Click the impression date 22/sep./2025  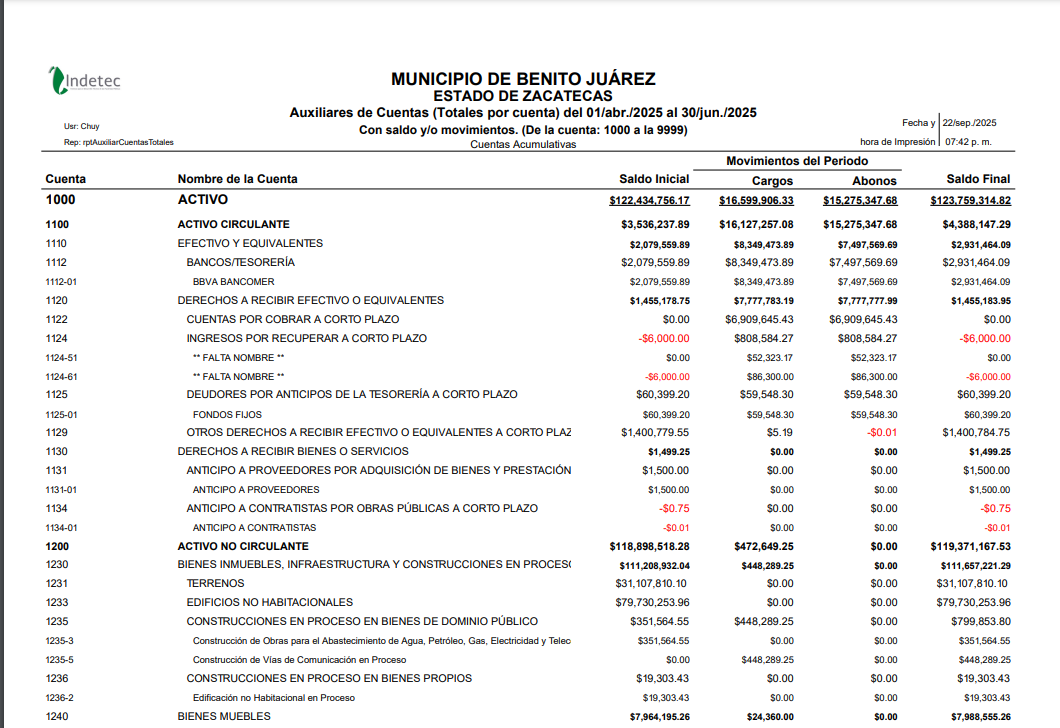(967, 124)
